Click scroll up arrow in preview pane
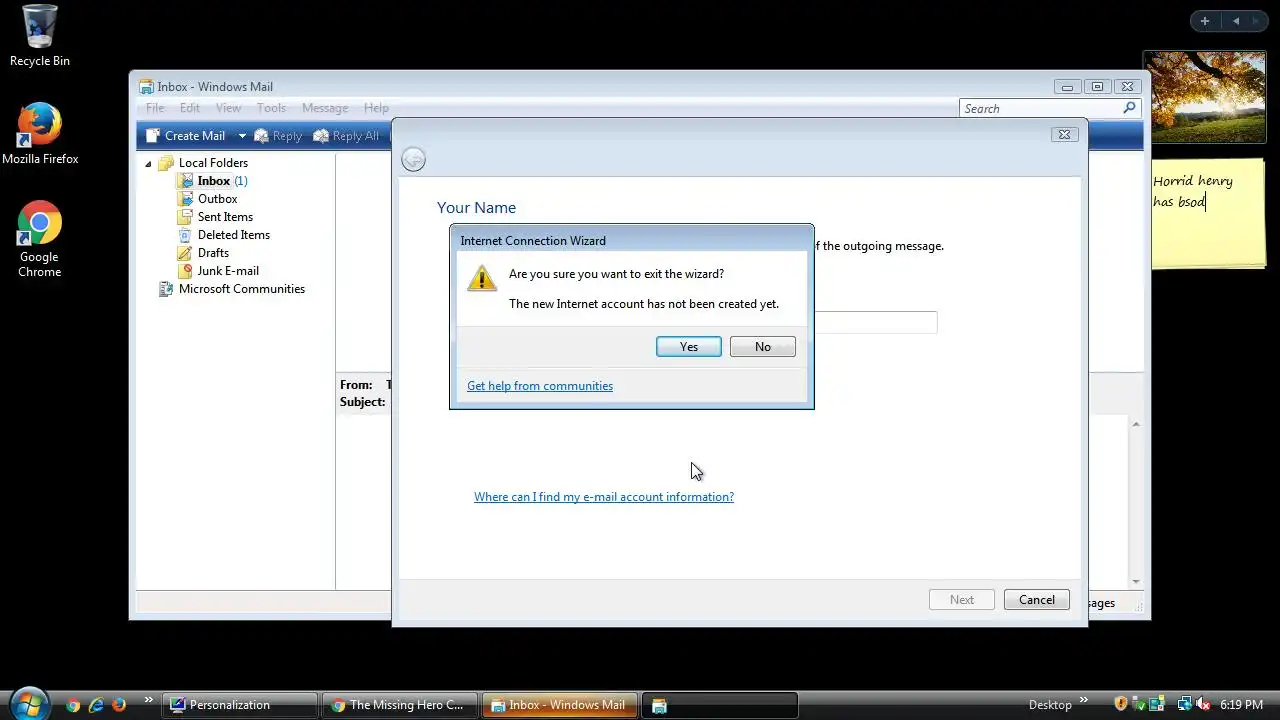 [x=1135, y=425]
